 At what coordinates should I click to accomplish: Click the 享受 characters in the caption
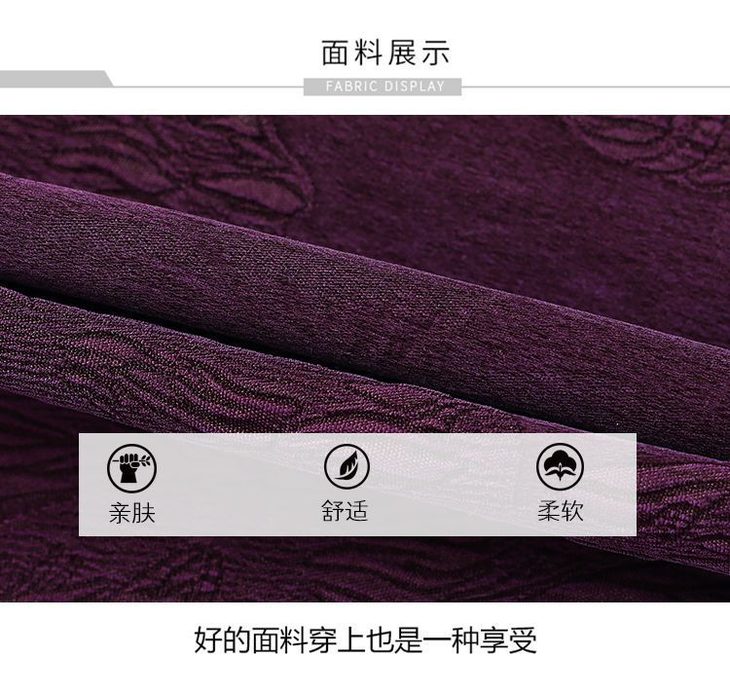point(508,640)
